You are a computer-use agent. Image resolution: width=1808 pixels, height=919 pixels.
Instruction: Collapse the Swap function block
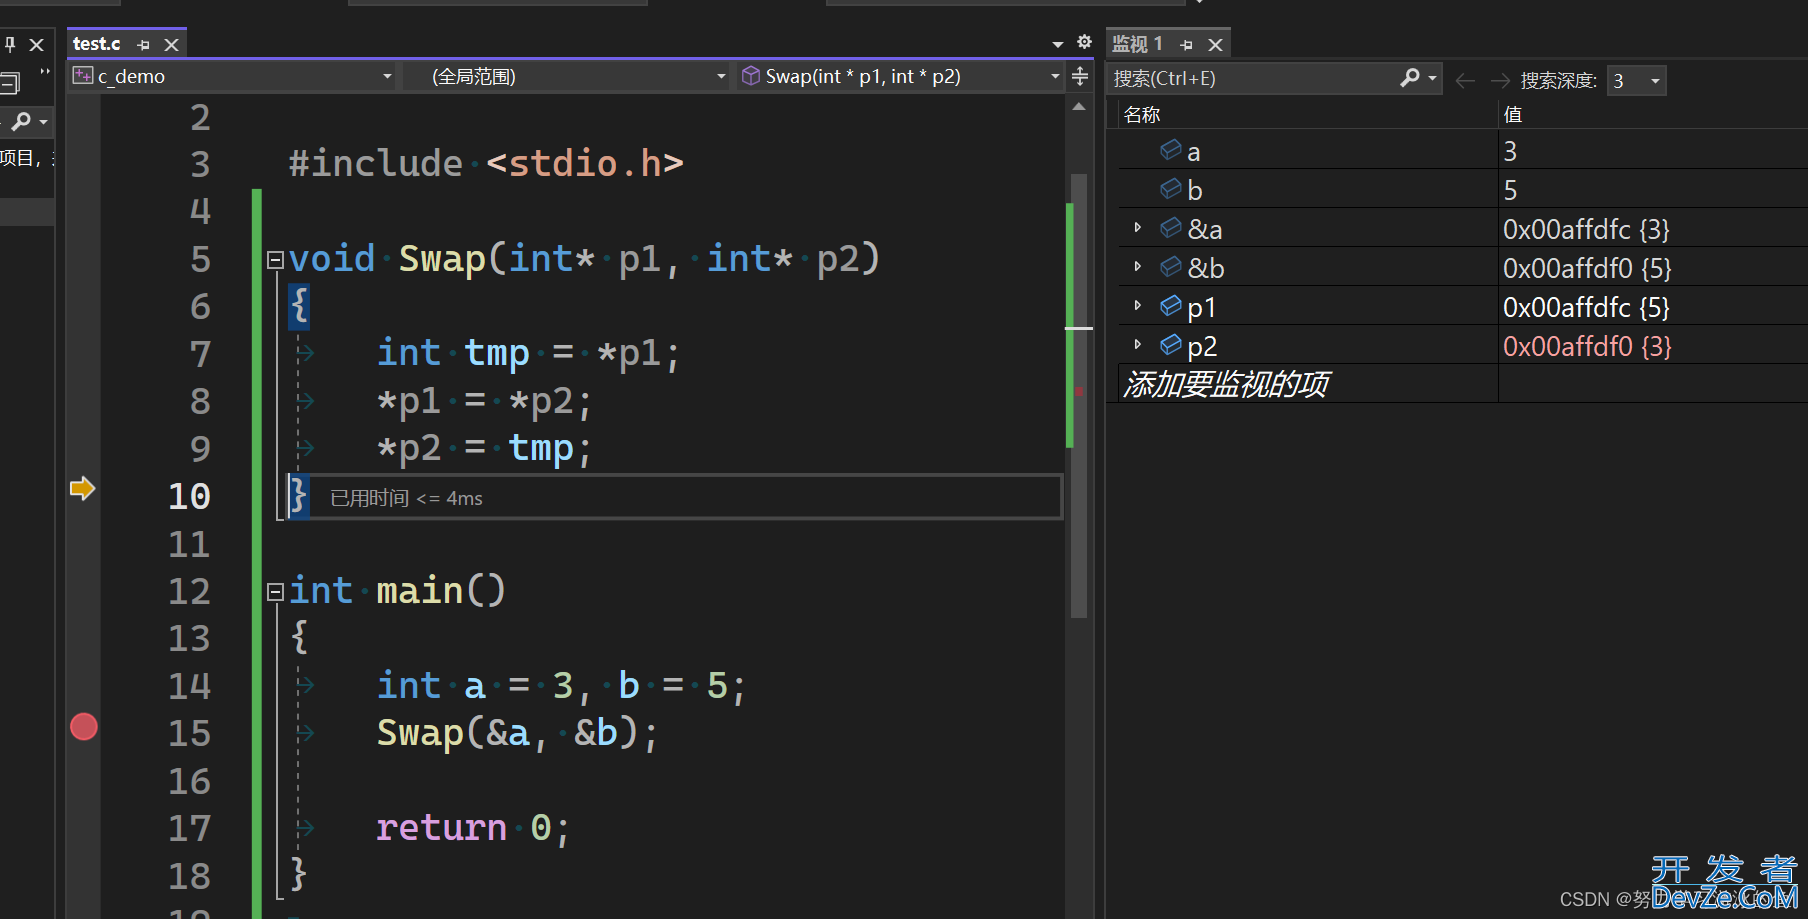coord(275,260)
